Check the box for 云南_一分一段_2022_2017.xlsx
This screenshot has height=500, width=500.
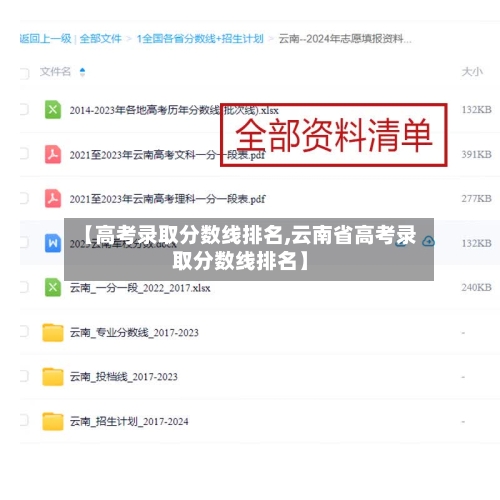(24, 287)
